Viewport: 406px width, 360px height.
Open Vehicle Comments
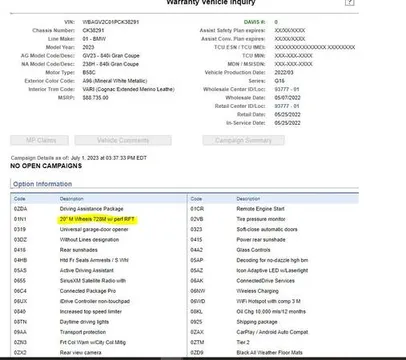pyautogui.click(x=123, y=140)
